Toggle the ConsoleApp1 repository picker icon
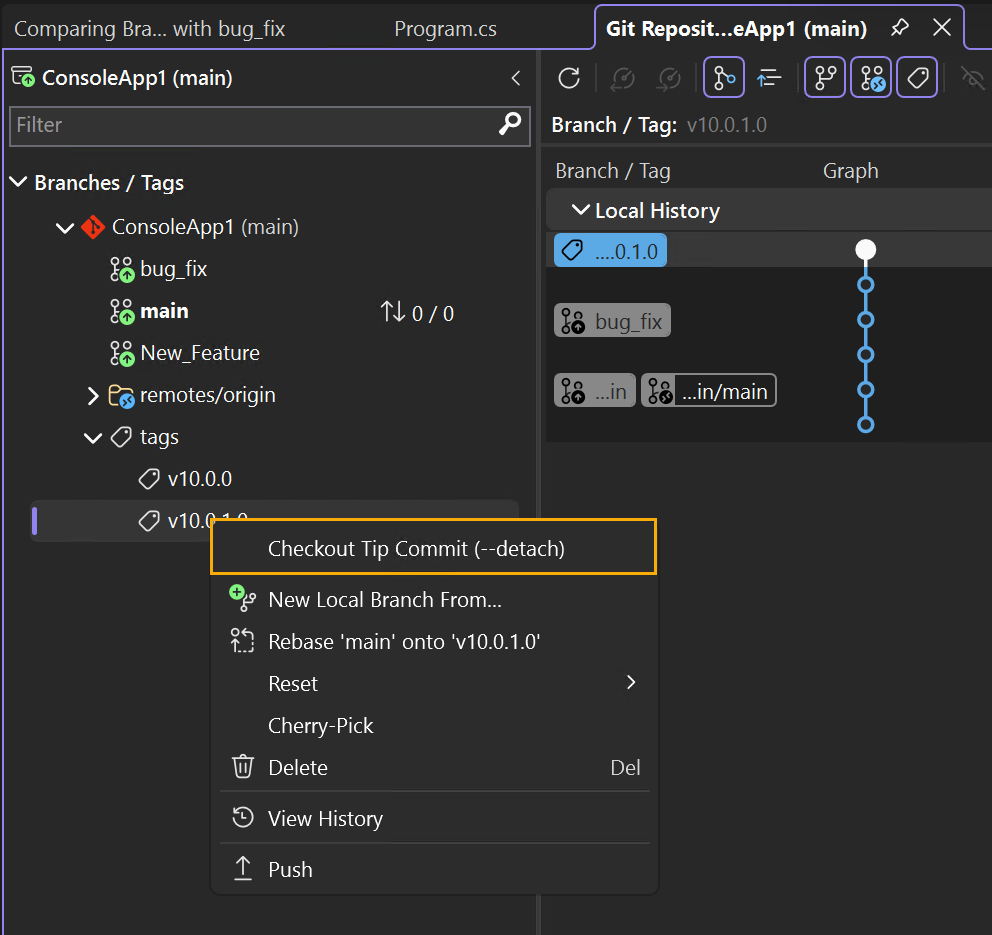Viewport: 992px width, 935px height. click(21, 77)
